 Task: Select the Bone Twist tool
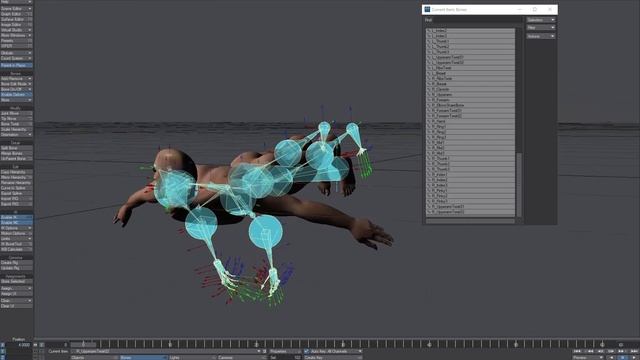16,124
